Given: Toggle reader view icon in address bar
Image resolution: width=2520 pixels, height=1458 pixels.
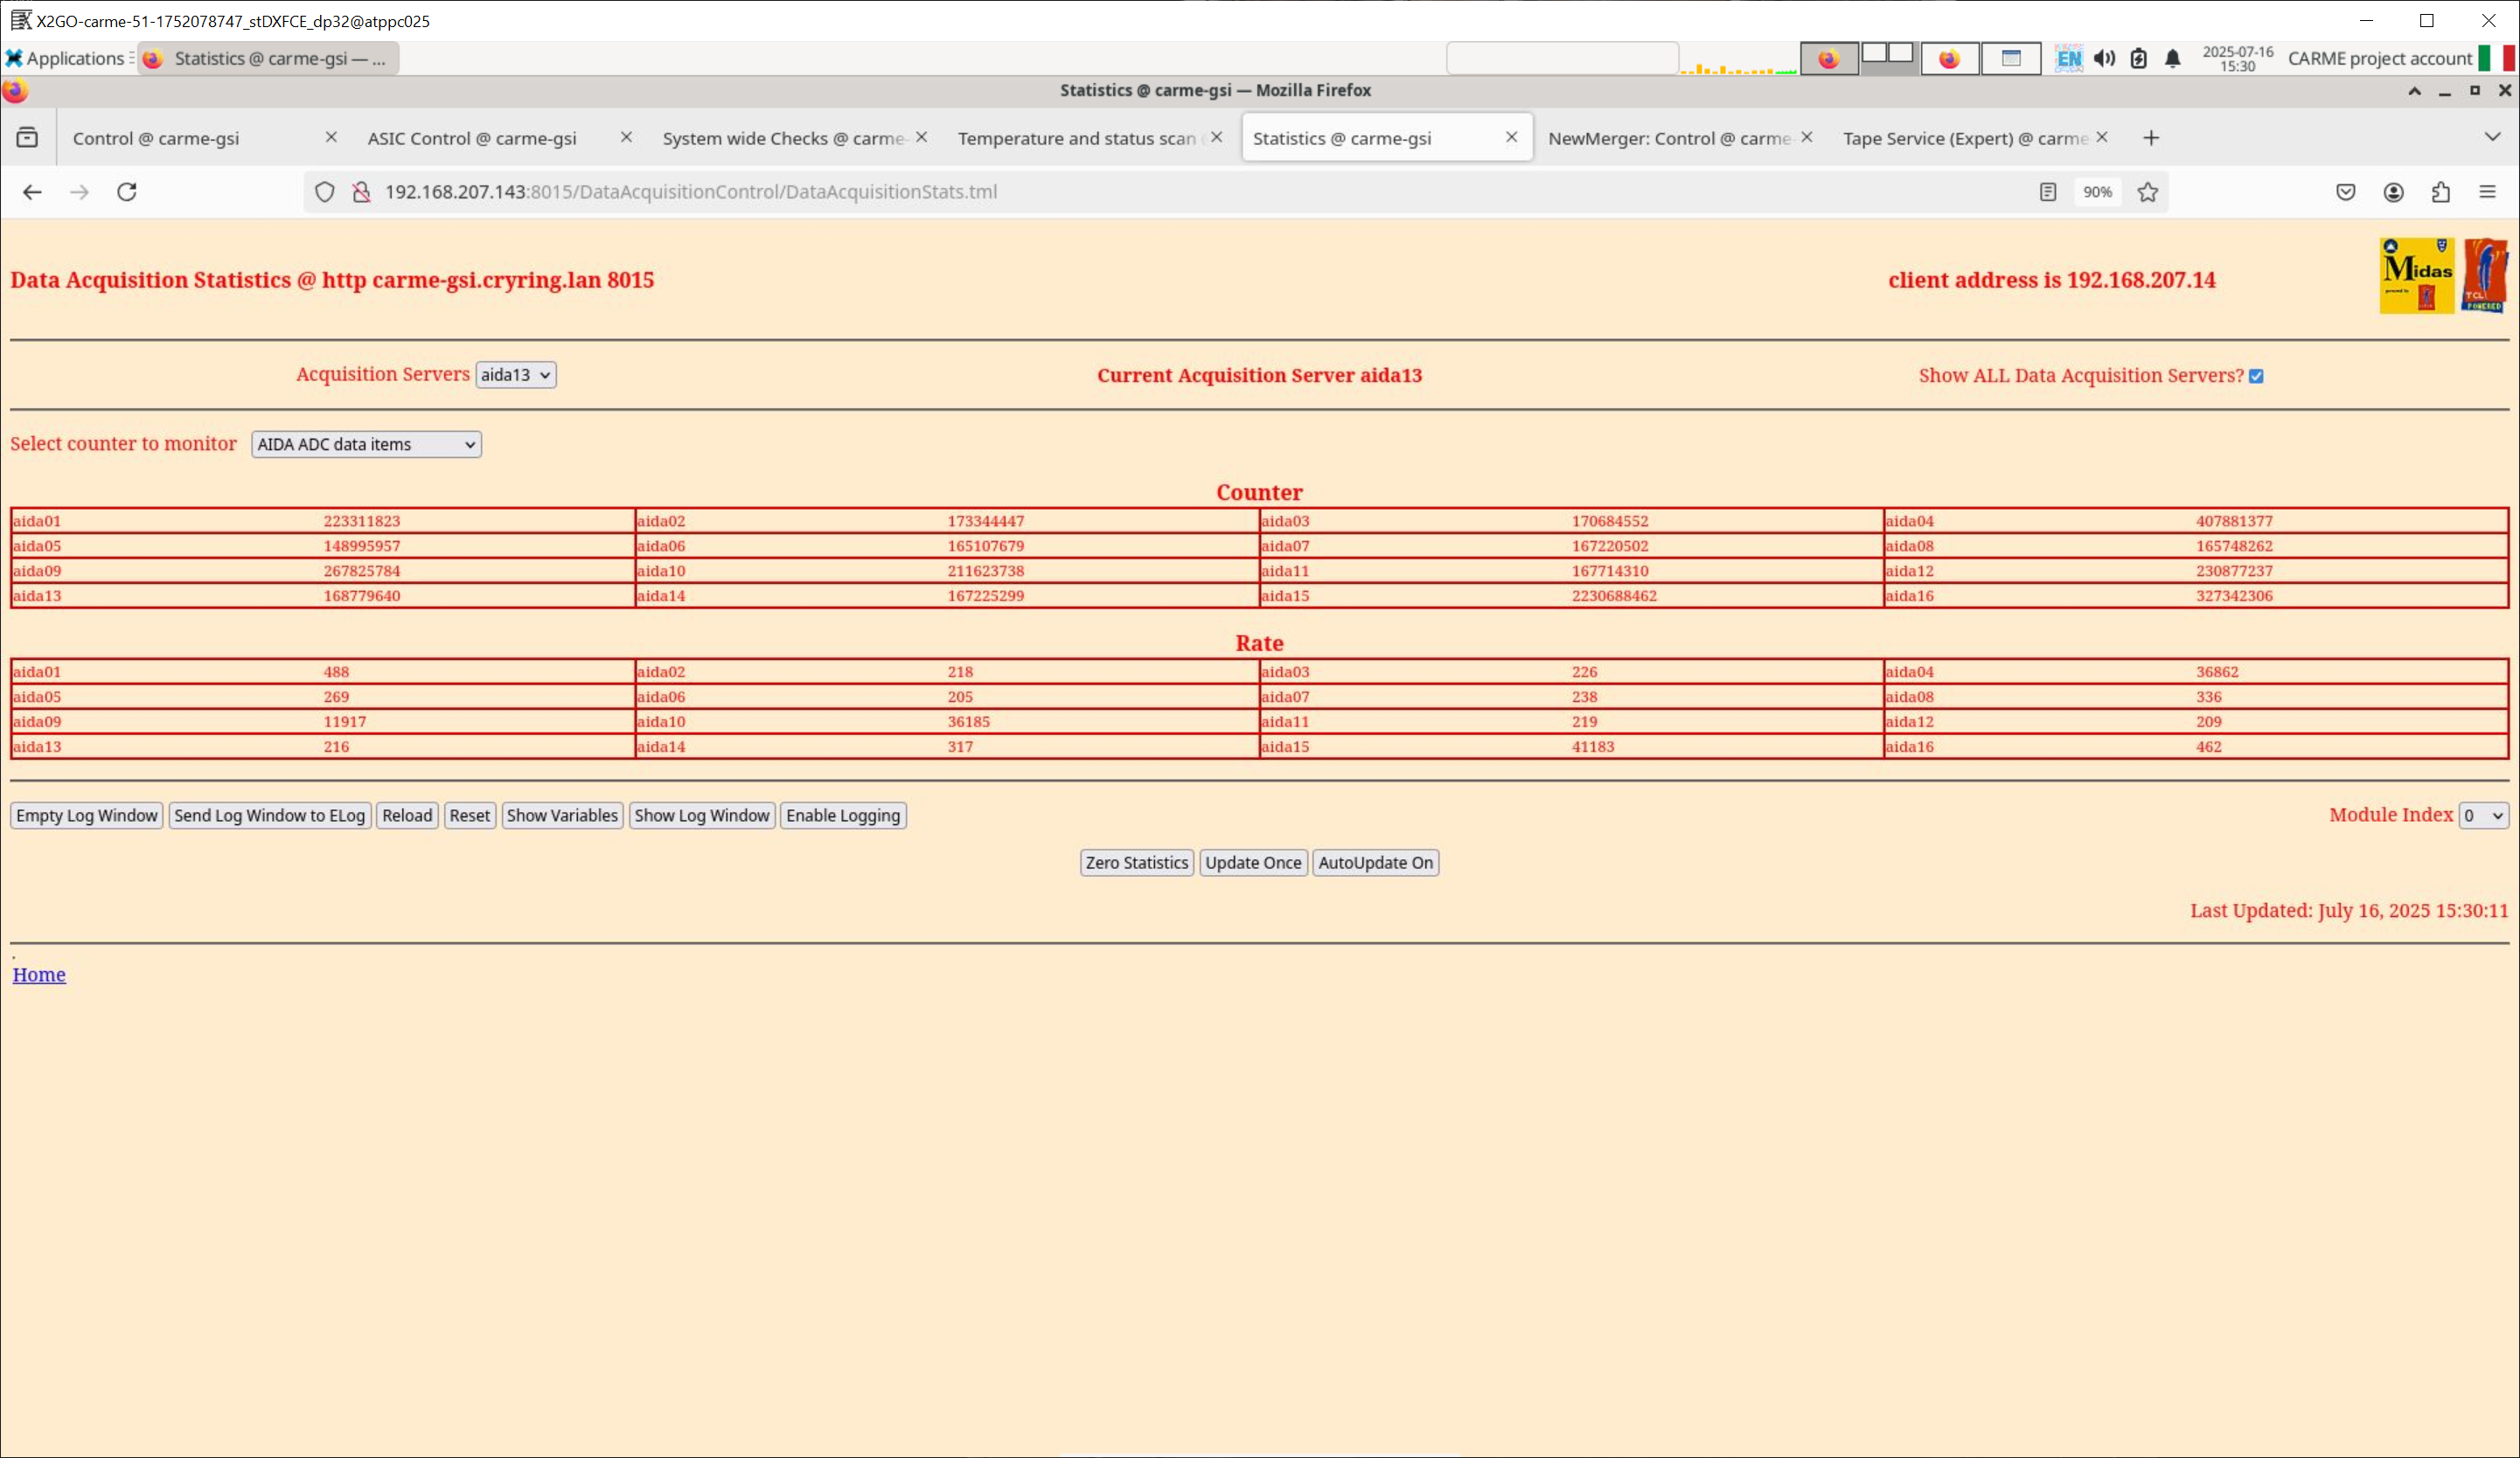Looking at the screenshot, I should [x=2047, y=192].
